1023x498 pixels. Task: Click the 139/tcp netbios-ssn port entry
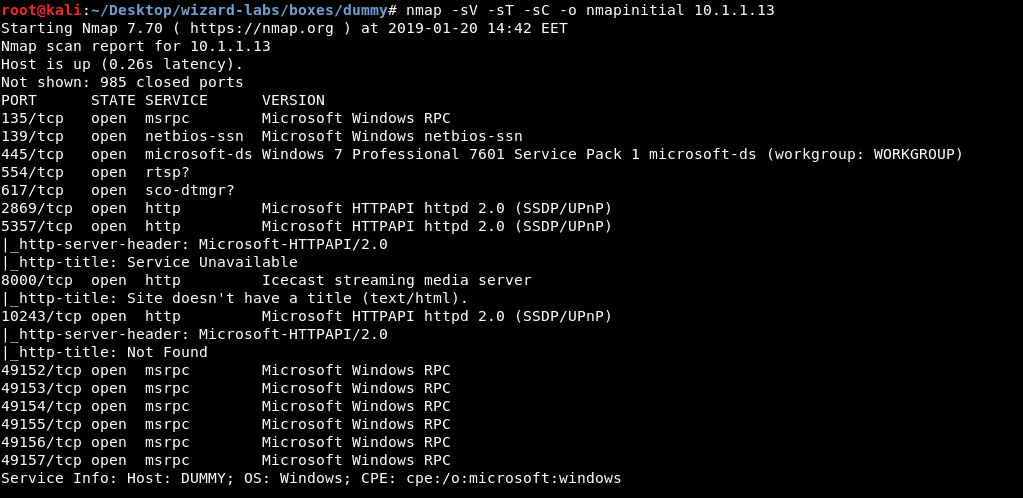(x=32, y=136)
